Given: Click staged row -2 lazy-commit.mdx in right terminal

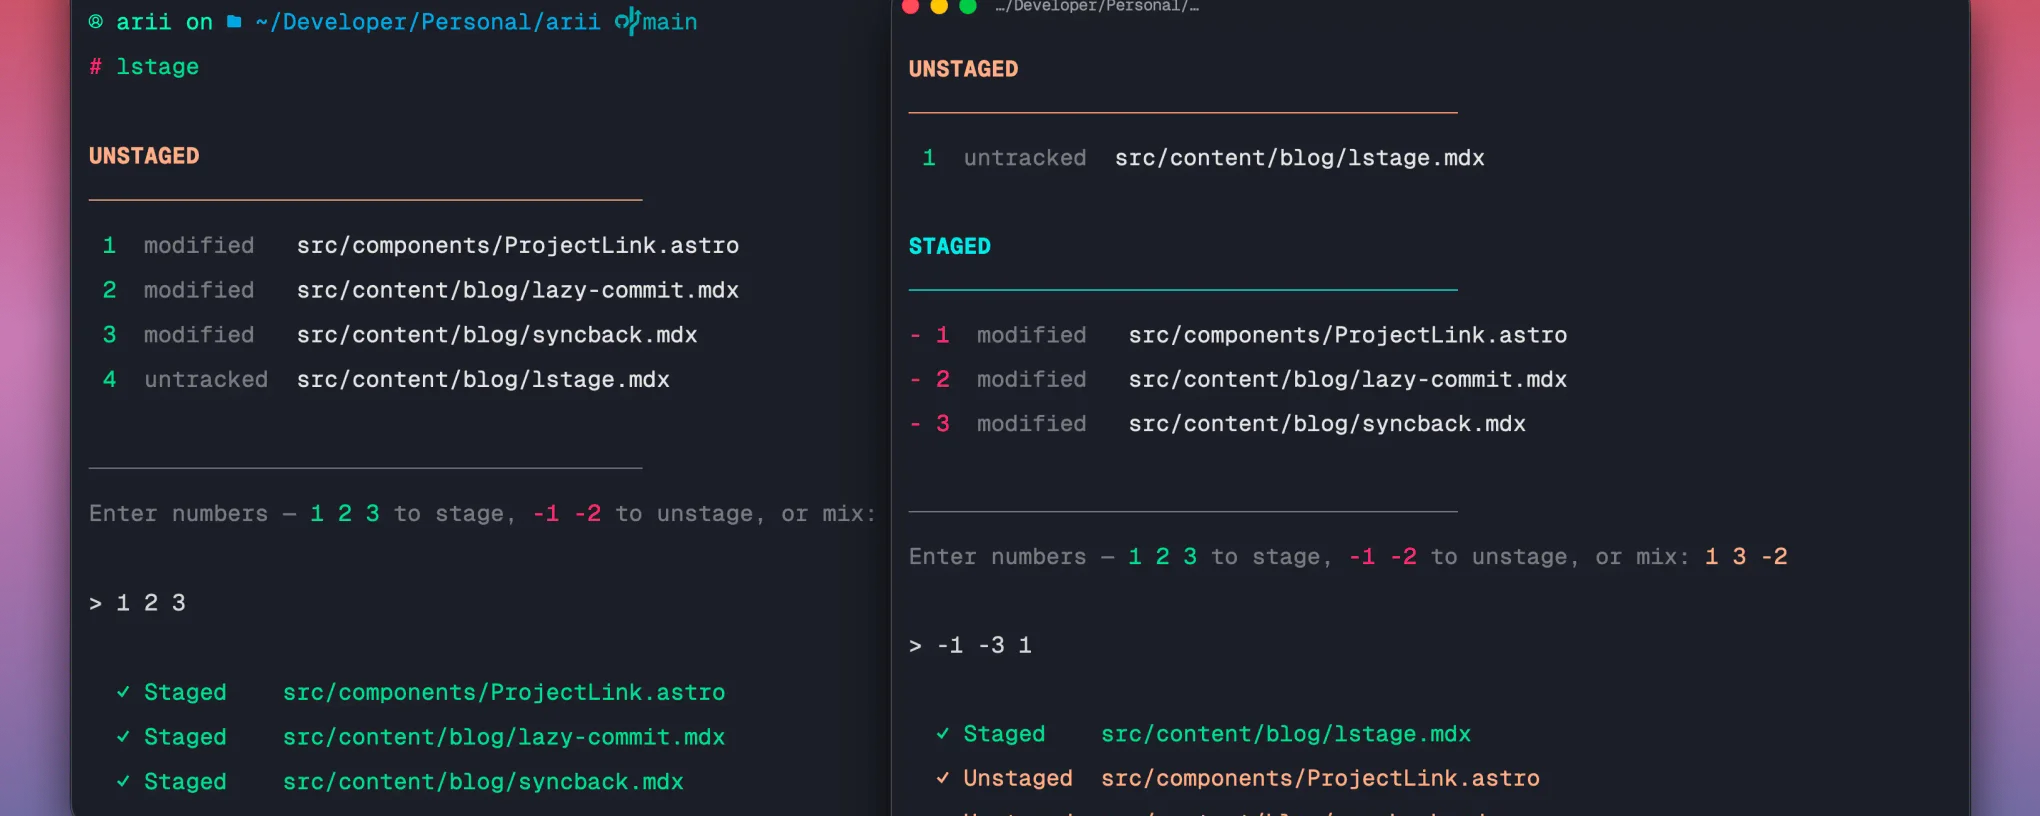Looking at the screenshot, I should pyautogui.click(x=1238, y=380).
